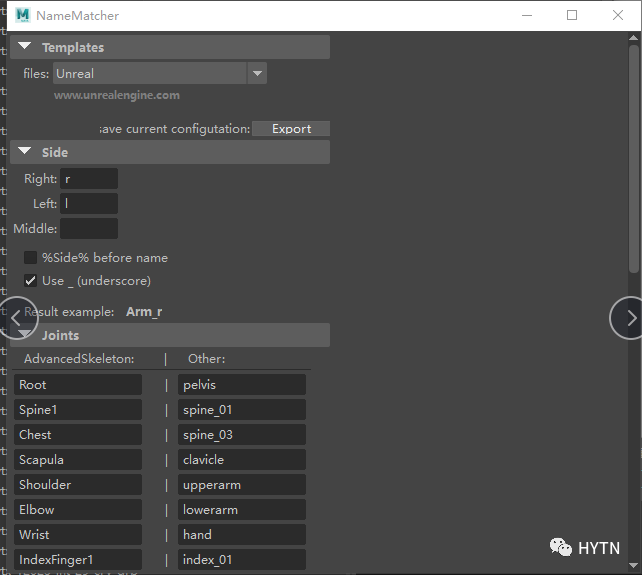This screenshot has width=642, height=575.
Task: Click the index_01 other joint field
Action: click(x=242, y=560)
